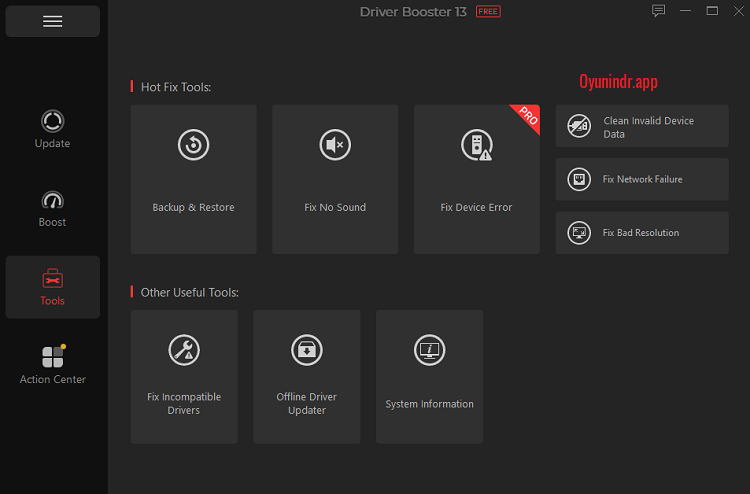
Task: Click the PRO ribbon badge
Action: pos(528,116)
